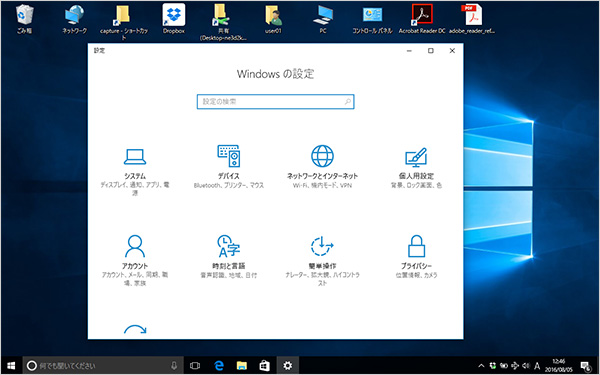Open ネットワークとインターネット settings
The height and width of the screenshot is (375, 600).
pos(322,167)
